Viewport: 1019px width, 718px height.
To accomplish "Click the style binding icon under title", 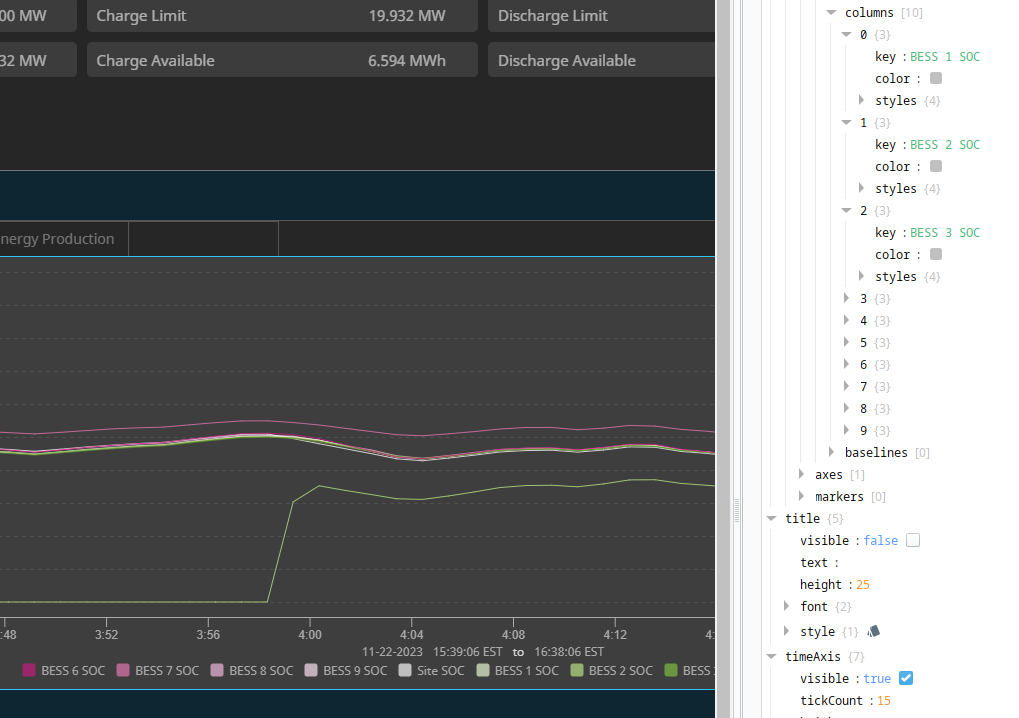I will click(873, 631).
